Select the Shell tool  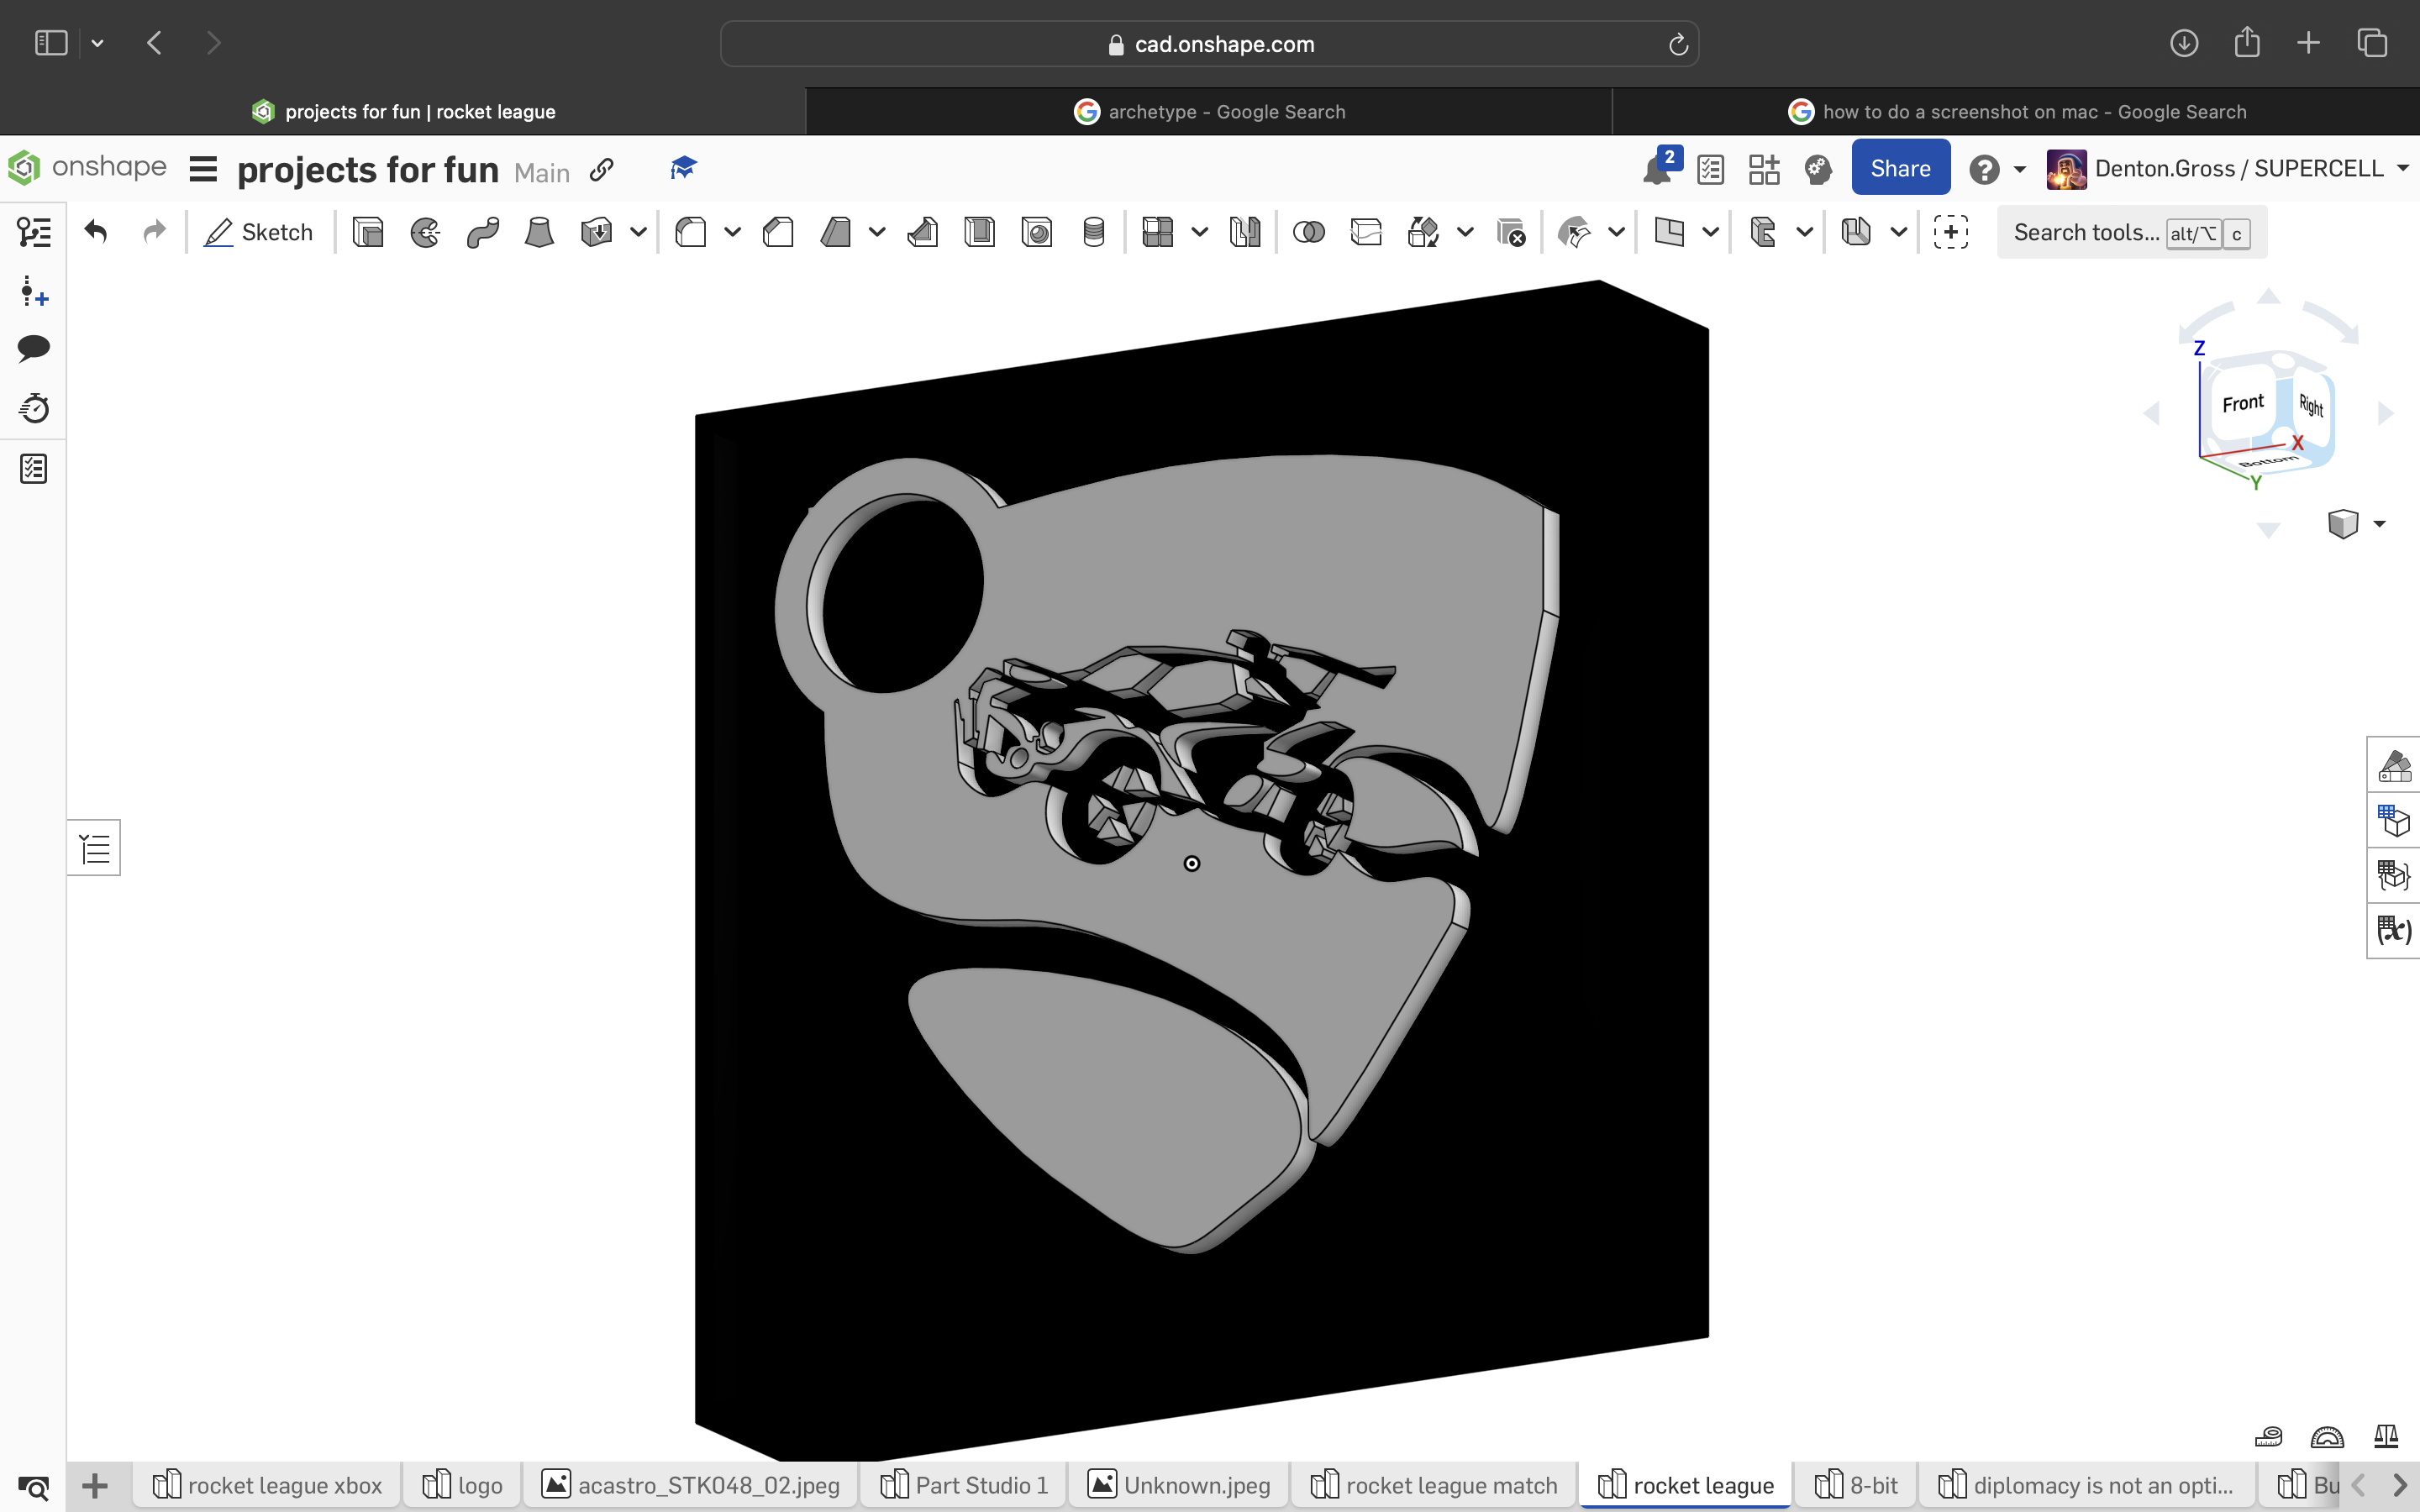tap(979, 232)
